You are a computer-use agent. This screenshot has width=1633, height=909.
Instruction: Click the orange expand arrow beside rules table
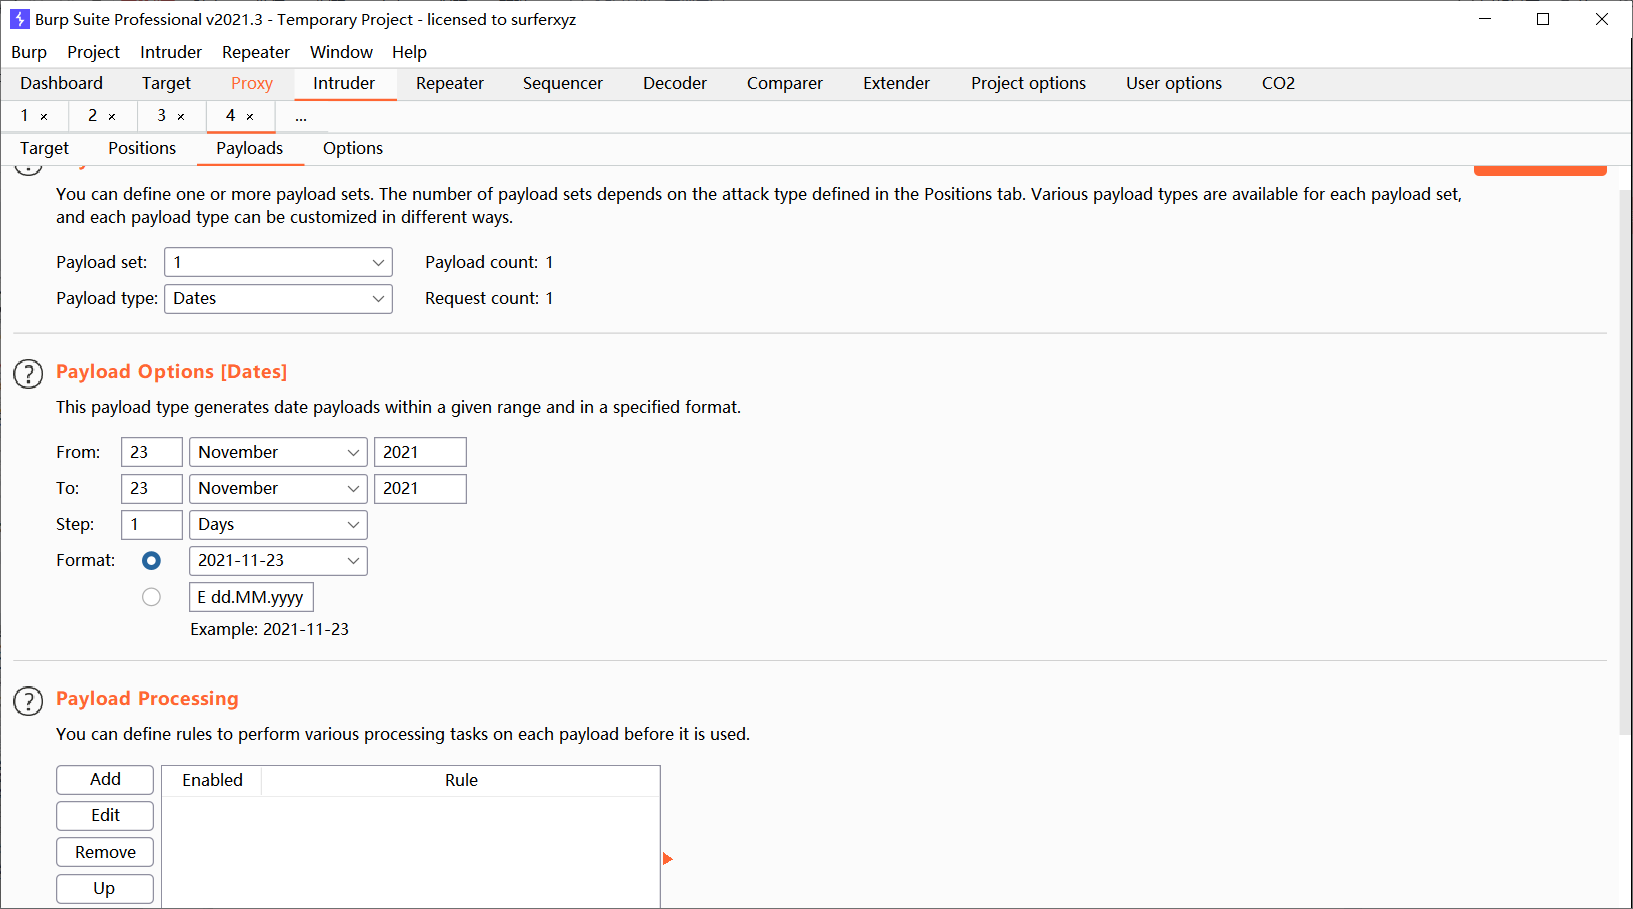[x=668, y=859]
